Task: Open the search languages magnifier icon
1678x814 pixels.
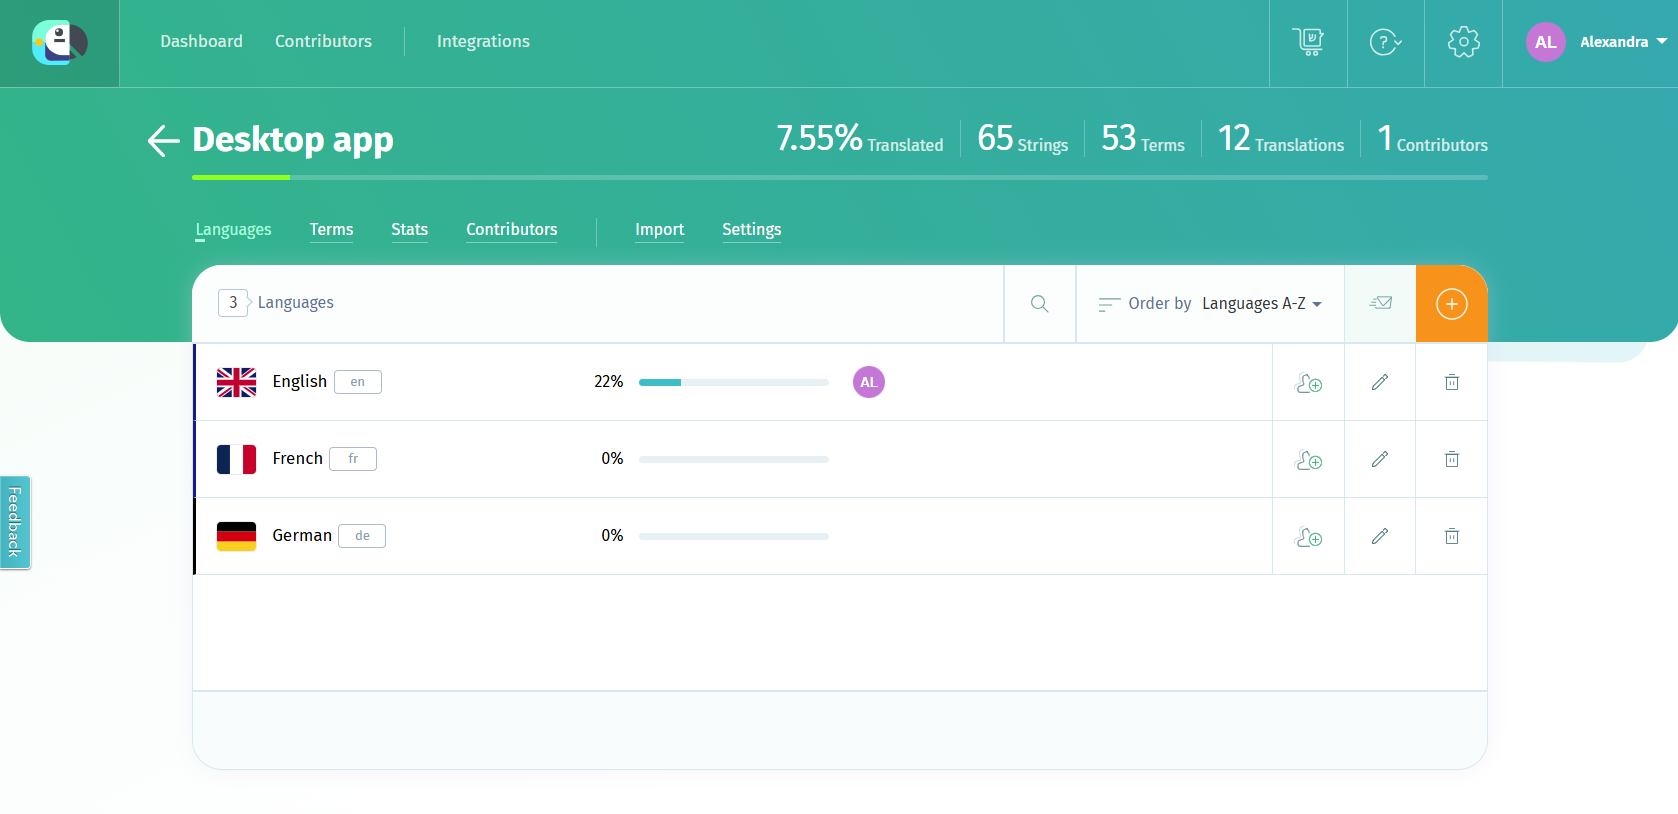Action: tap(1040, 304)
